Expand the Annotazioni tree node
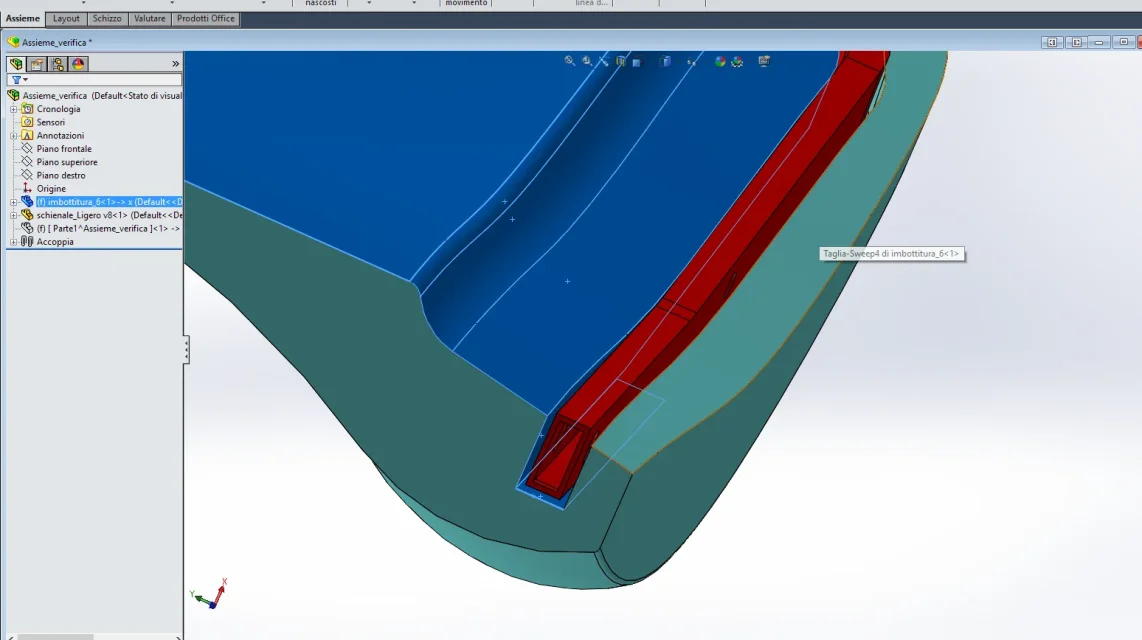Image resolution: width=1142 pixels, height=640 pixels. [x=13, y=135]
